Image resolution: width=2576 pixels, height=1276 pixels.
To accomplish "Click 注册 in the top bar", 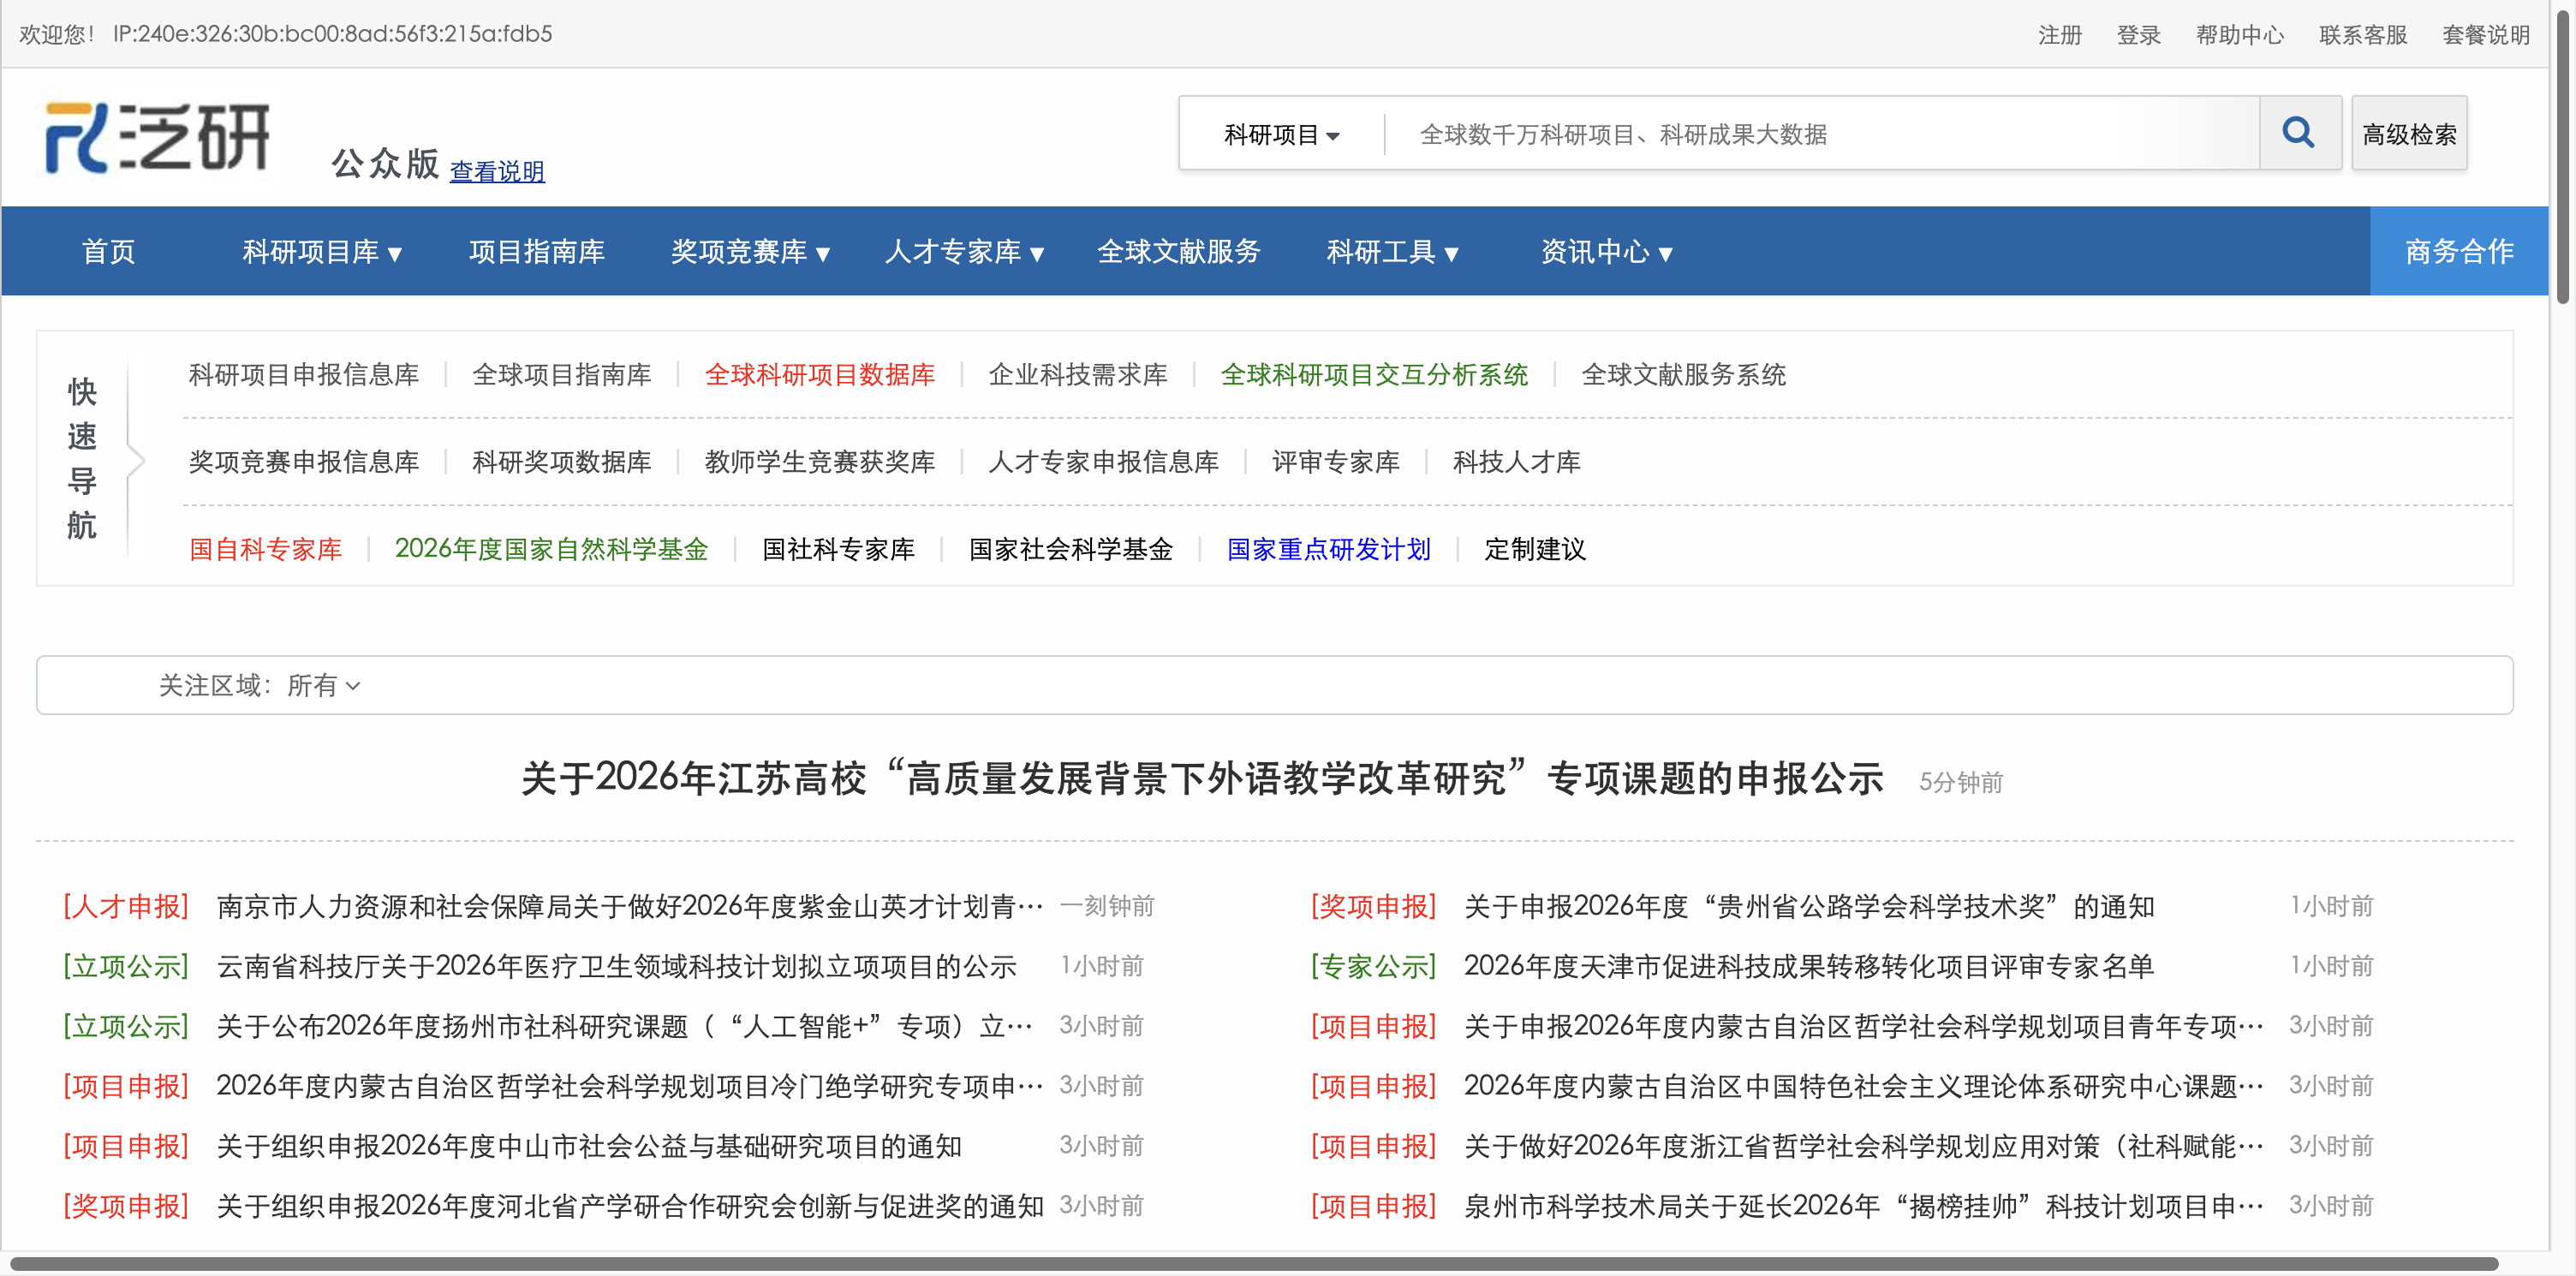I will click(x=2060, y=35).
